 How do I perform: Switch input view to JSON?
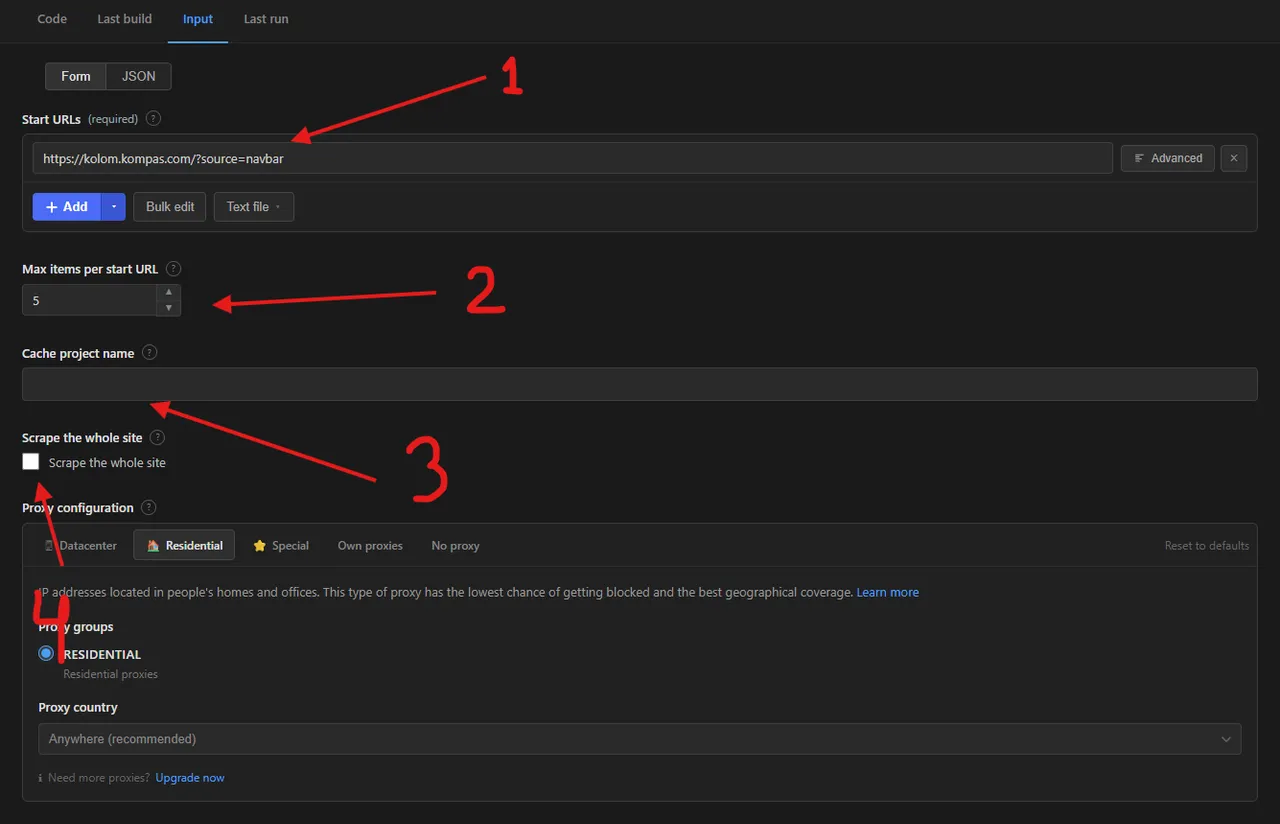[x=139, y=76]
